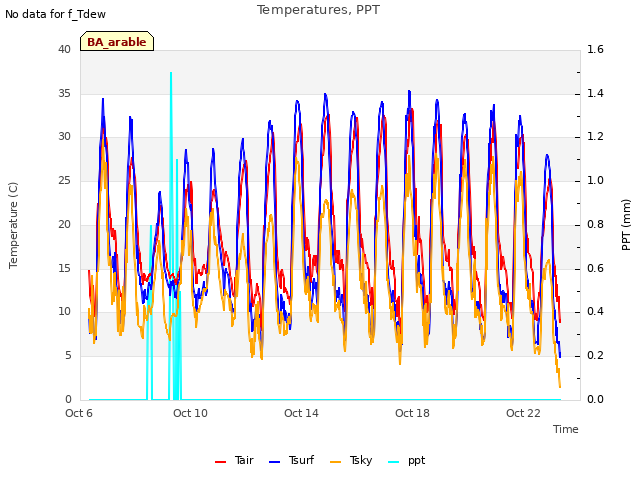The width and height of the screenshot is (640, 480).
Task: Click the BA_arable site label
Action: (117, 42)
